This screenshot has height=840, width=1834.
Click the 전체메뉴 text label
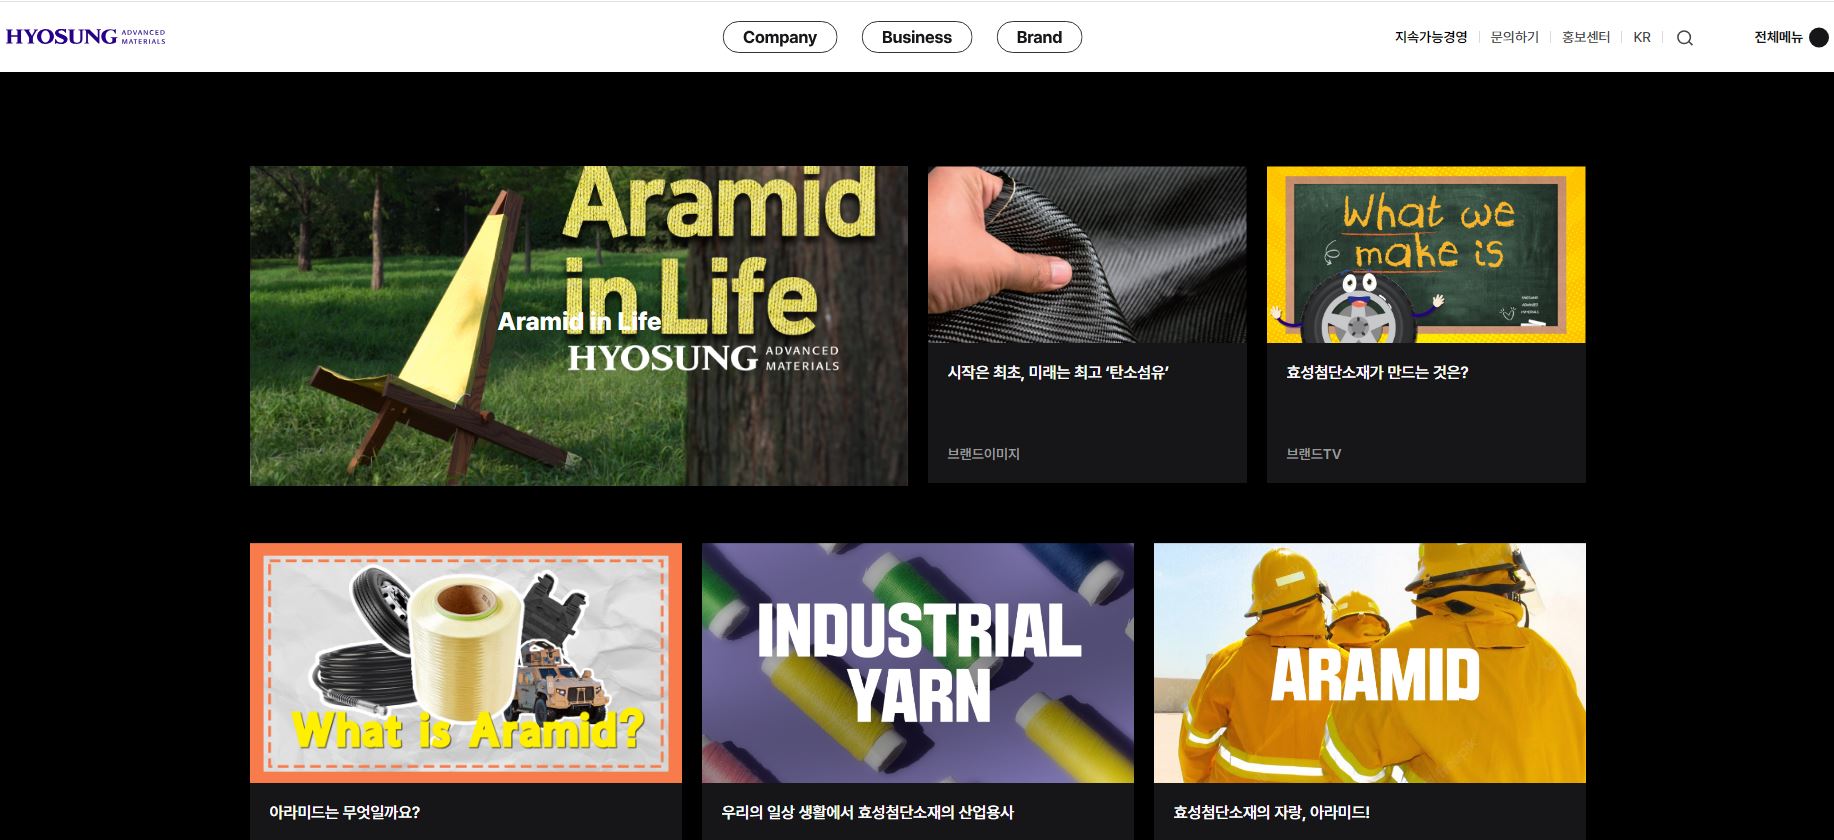(1778, 37)
